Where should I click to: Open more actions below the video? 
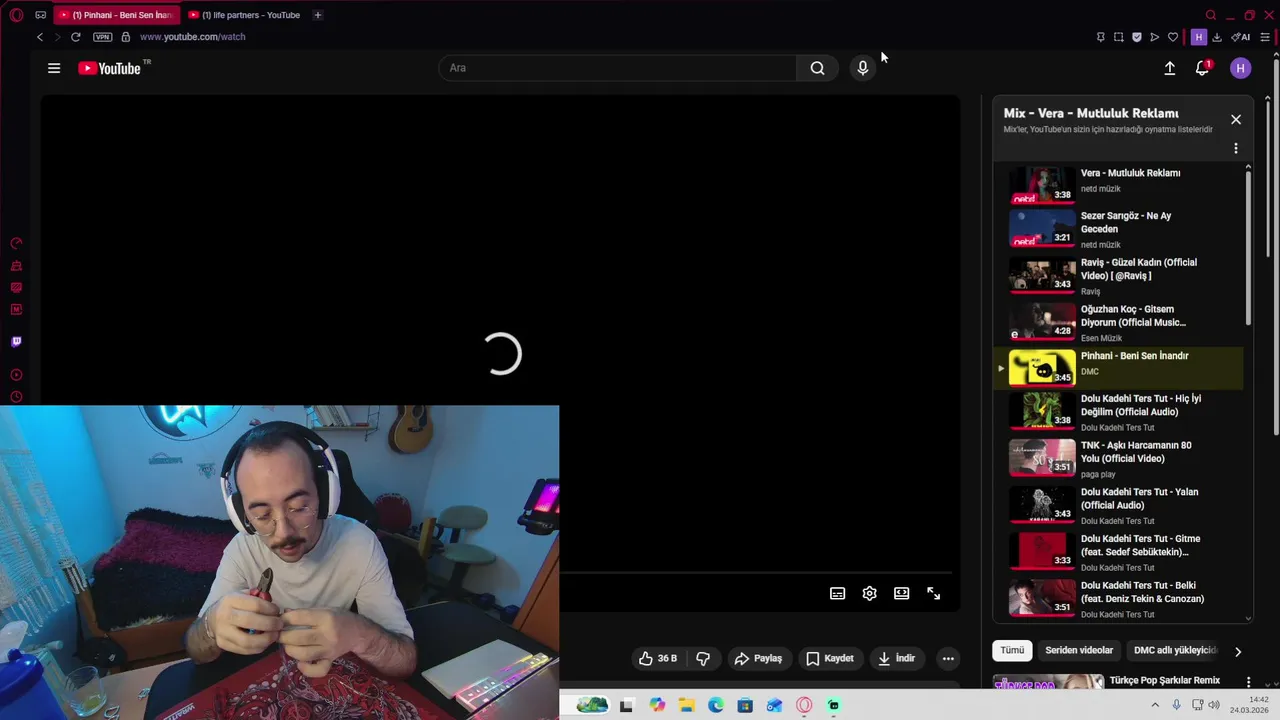[x=948, y=658]
